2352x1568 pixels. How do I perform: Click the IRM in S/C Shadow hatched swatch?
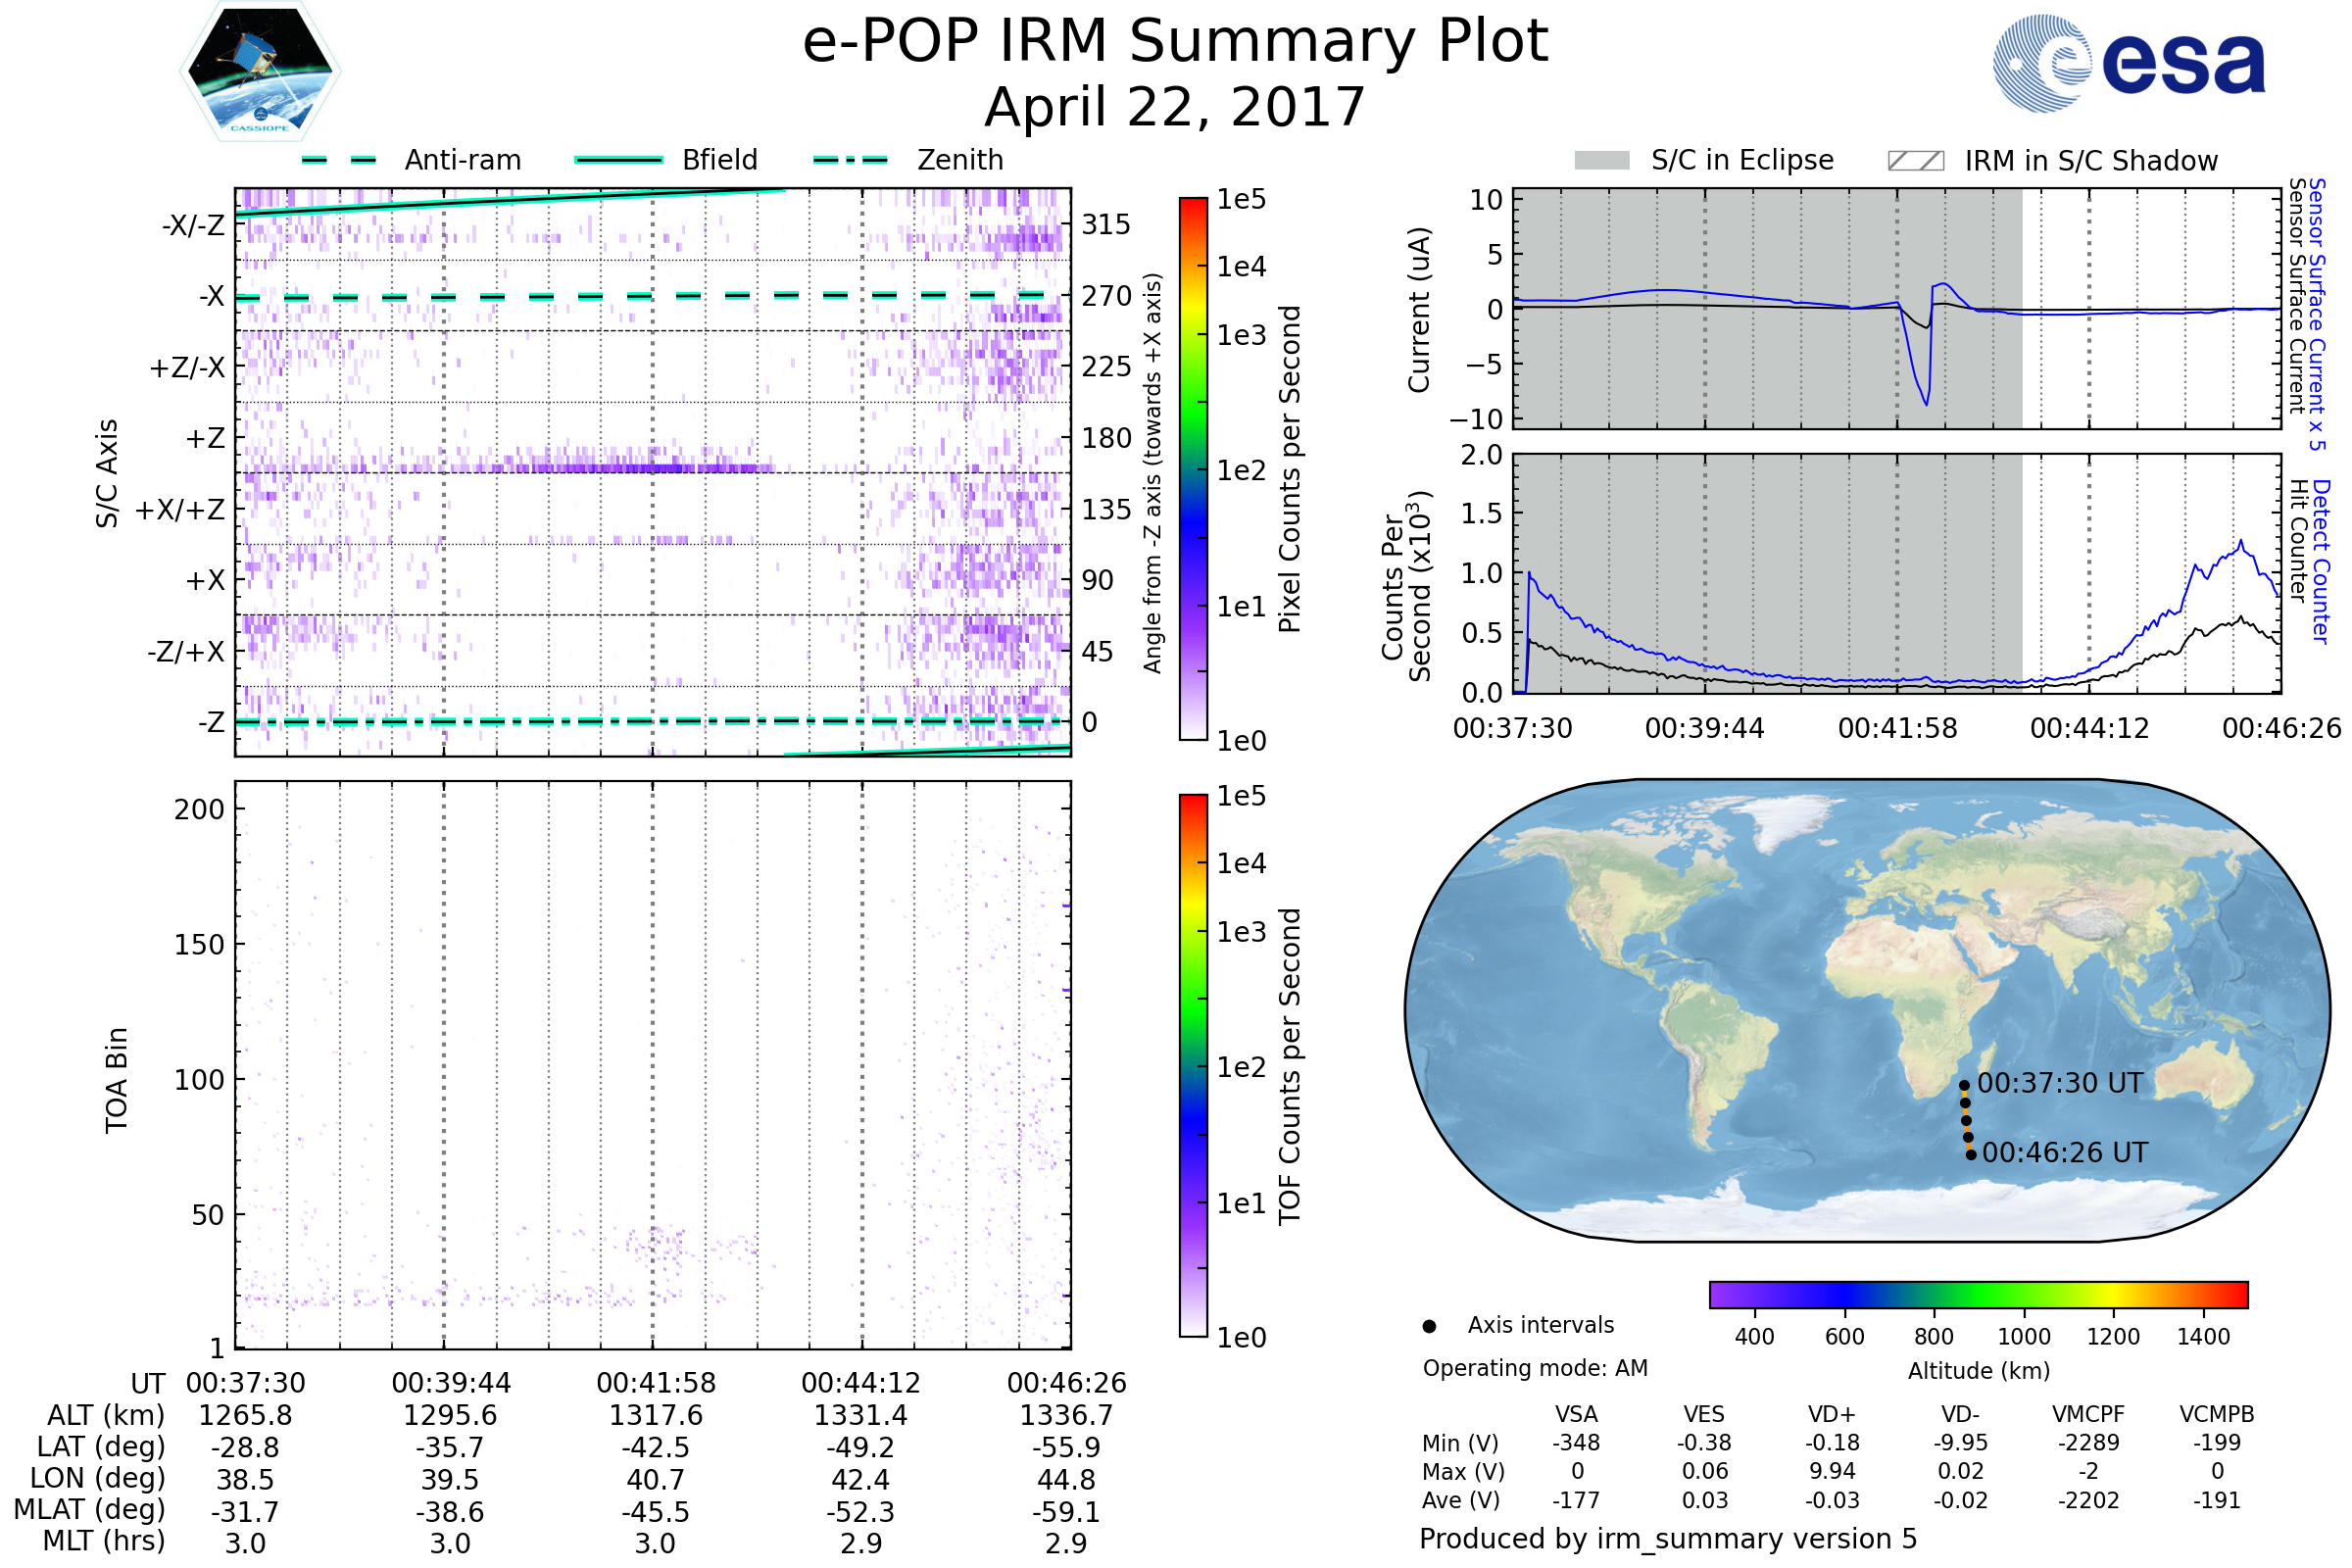(1915, 161)
